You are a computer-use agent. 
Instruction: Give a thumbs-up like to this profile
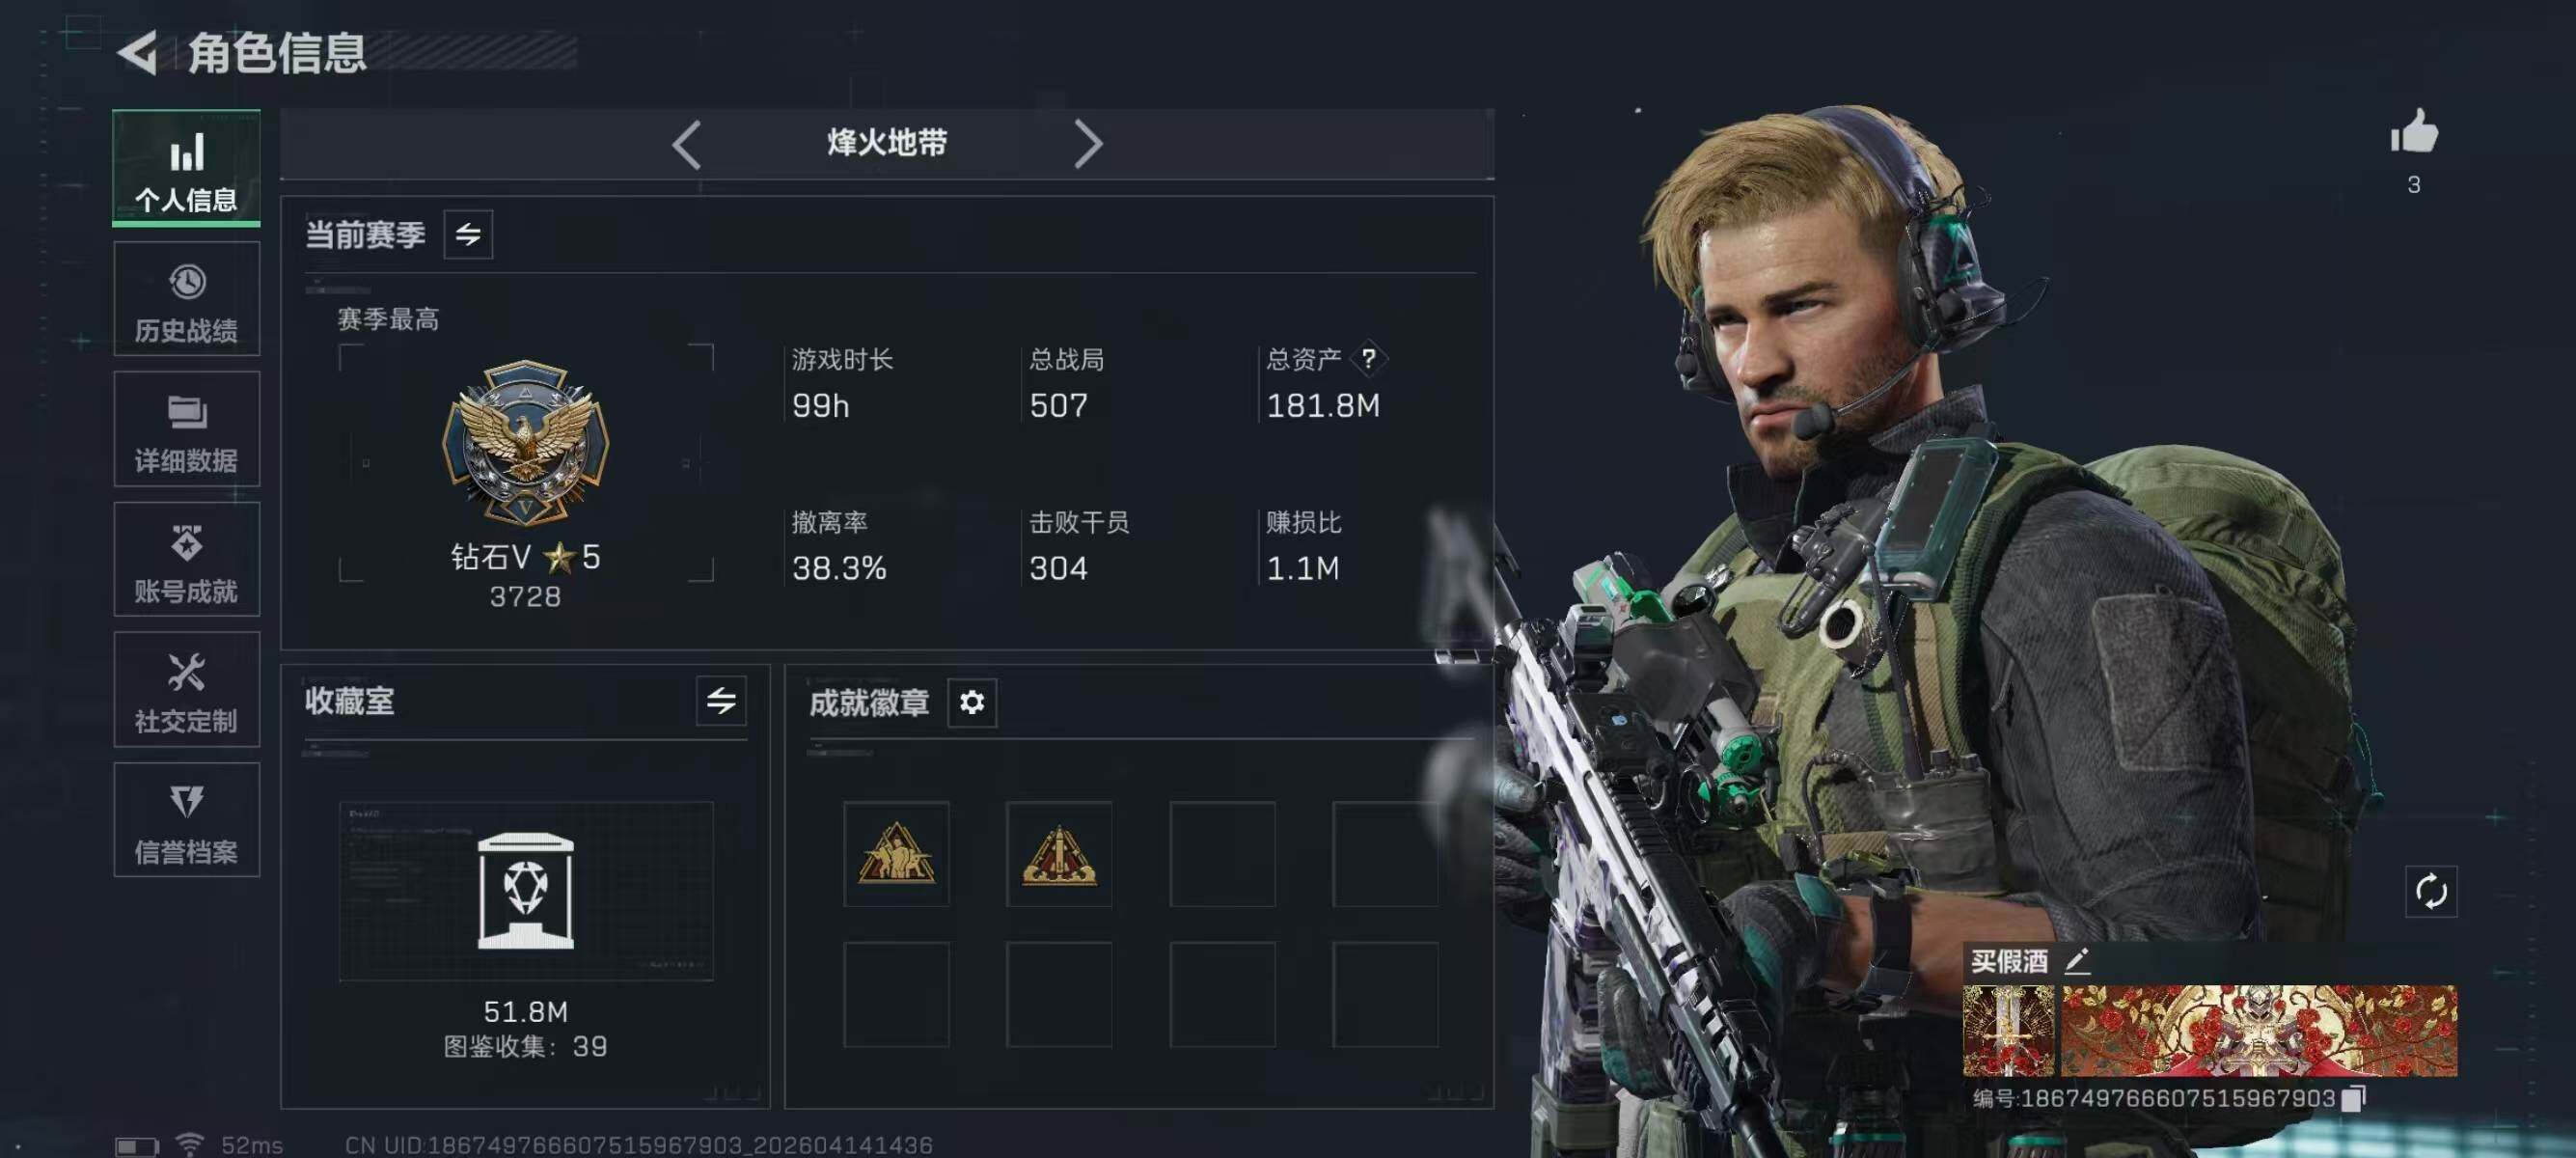coord(2413,131)
